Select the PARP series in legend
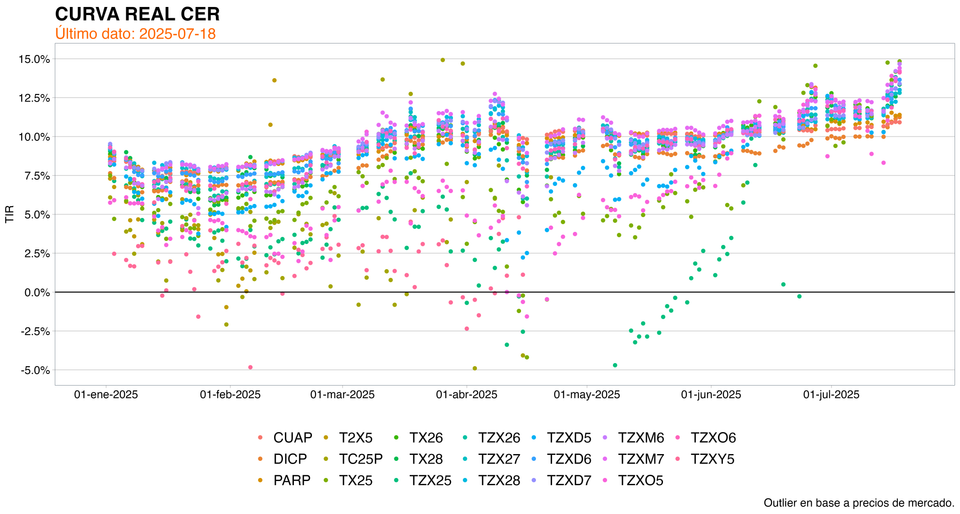Image resolution: width=960 pixels, height=514 pixels. 292,480
